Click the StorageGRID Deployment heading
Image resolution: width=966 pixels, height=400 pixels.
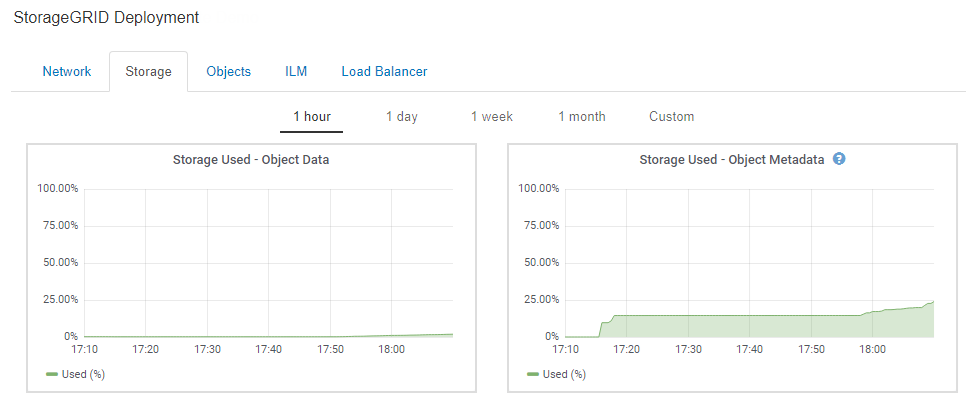pos(106,18)
